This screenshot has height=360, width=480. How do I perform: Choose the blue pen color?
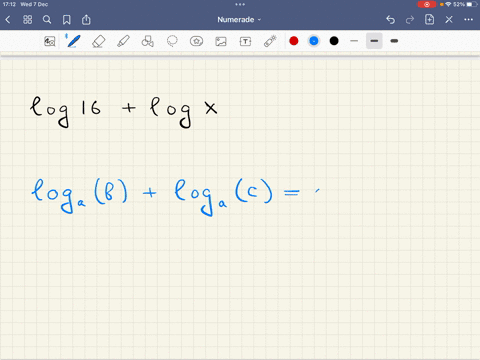(x=314, y=41)
